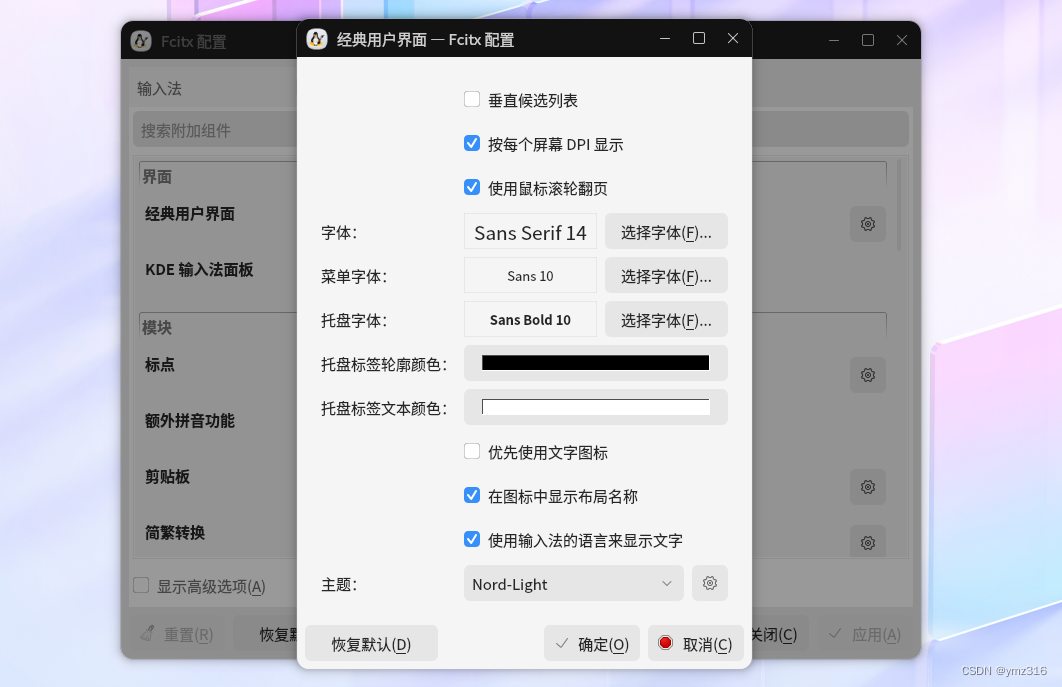This screenshot has width=1062, height=687.
Task: Toggle 在图标中显示布局名称 checkbox
Action: click(x=472, y=496)
